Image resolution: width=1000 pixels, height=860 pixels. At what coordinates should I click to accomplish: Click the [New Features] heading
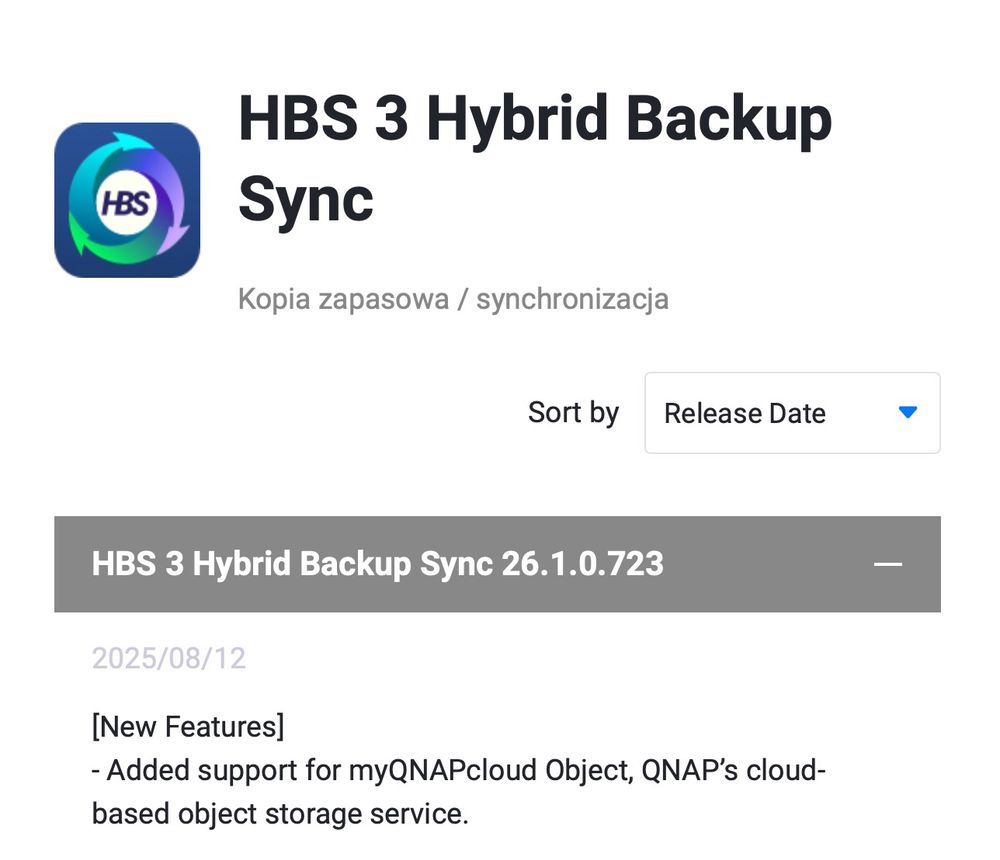(x=188, y=726)
